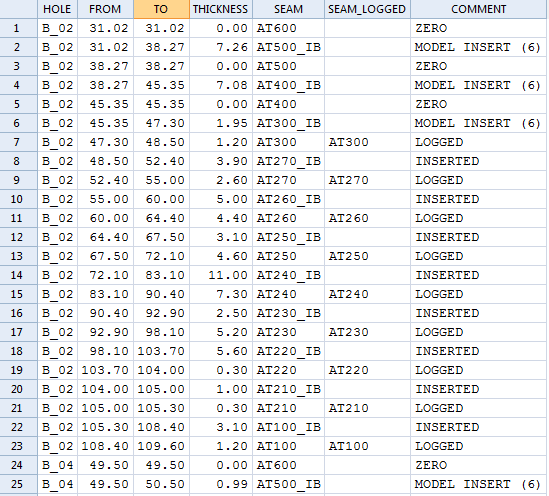549x496 pixels.
Task: Select the COMMENT column header
Action: 478,9
